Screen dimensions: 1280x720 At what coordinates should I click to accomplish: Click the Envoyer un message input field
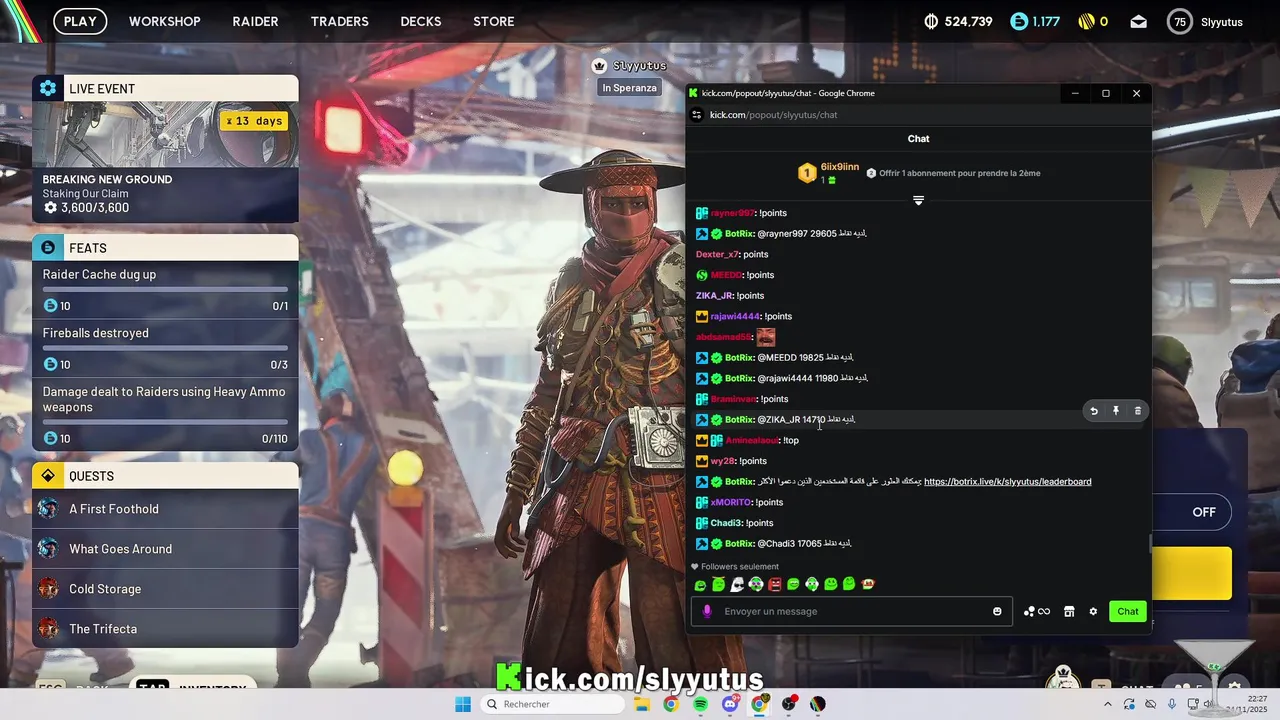pos(850,611)
